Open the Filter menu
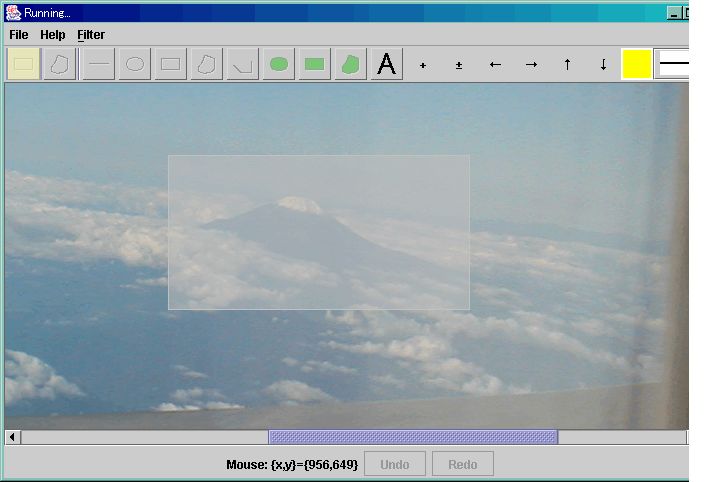Image resolution: width=723 pixels, height=482 pixels. 91,35
